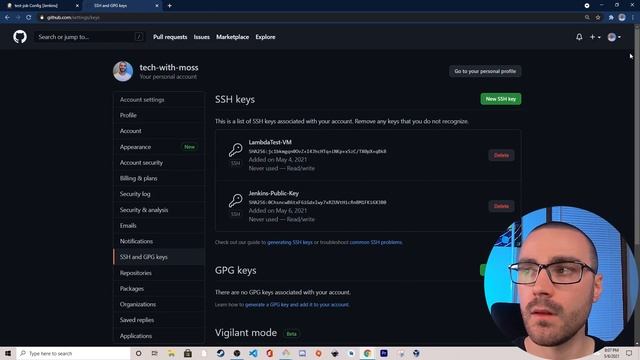The height and width of the screenshot is (360, 640).
Task: Reload the page with refresh icon
Action: (29, 17)
